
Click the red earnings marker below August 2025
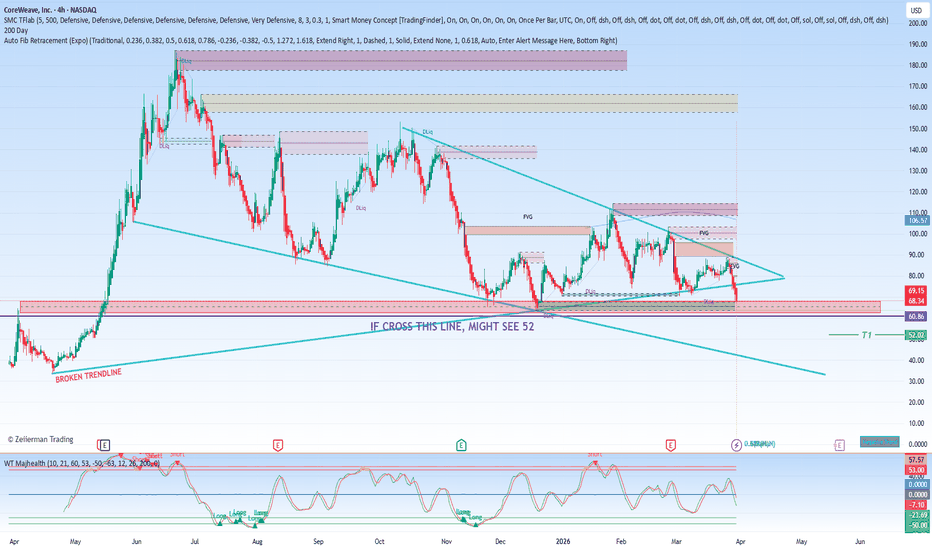tap(276, 443)
